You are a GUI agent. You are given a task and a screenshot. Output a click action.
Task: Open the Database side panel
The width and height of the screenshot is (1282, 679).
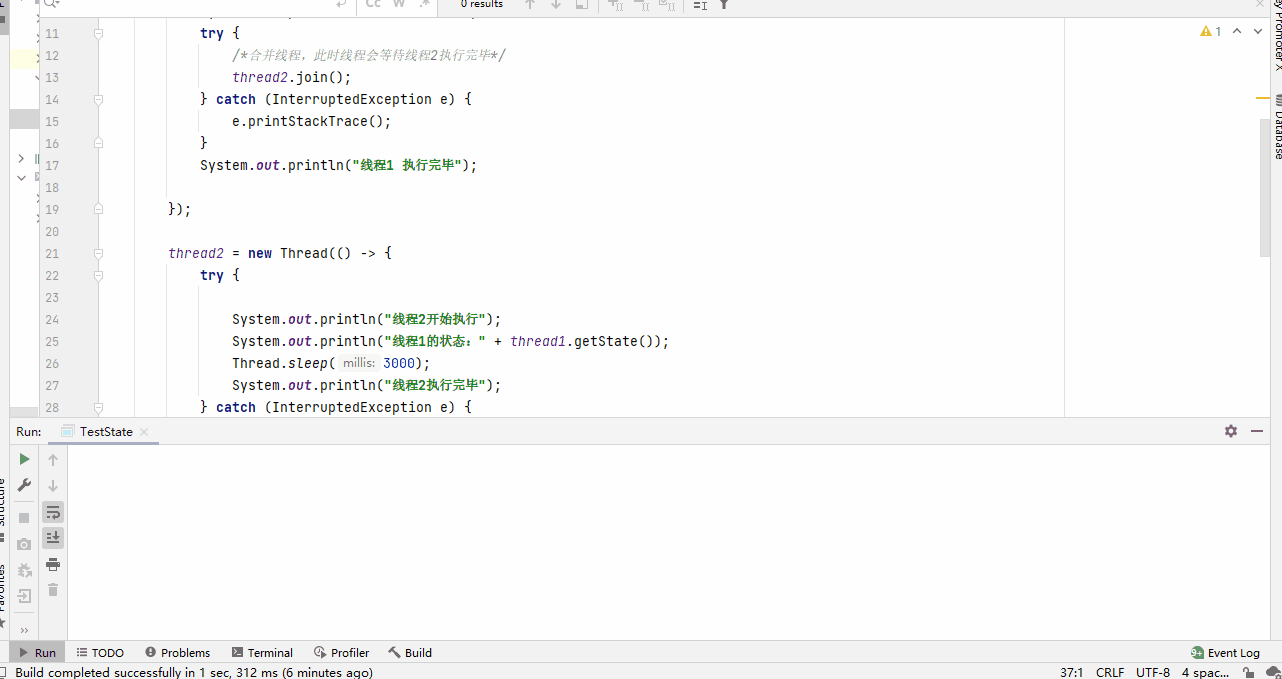tap(1277, 127)
